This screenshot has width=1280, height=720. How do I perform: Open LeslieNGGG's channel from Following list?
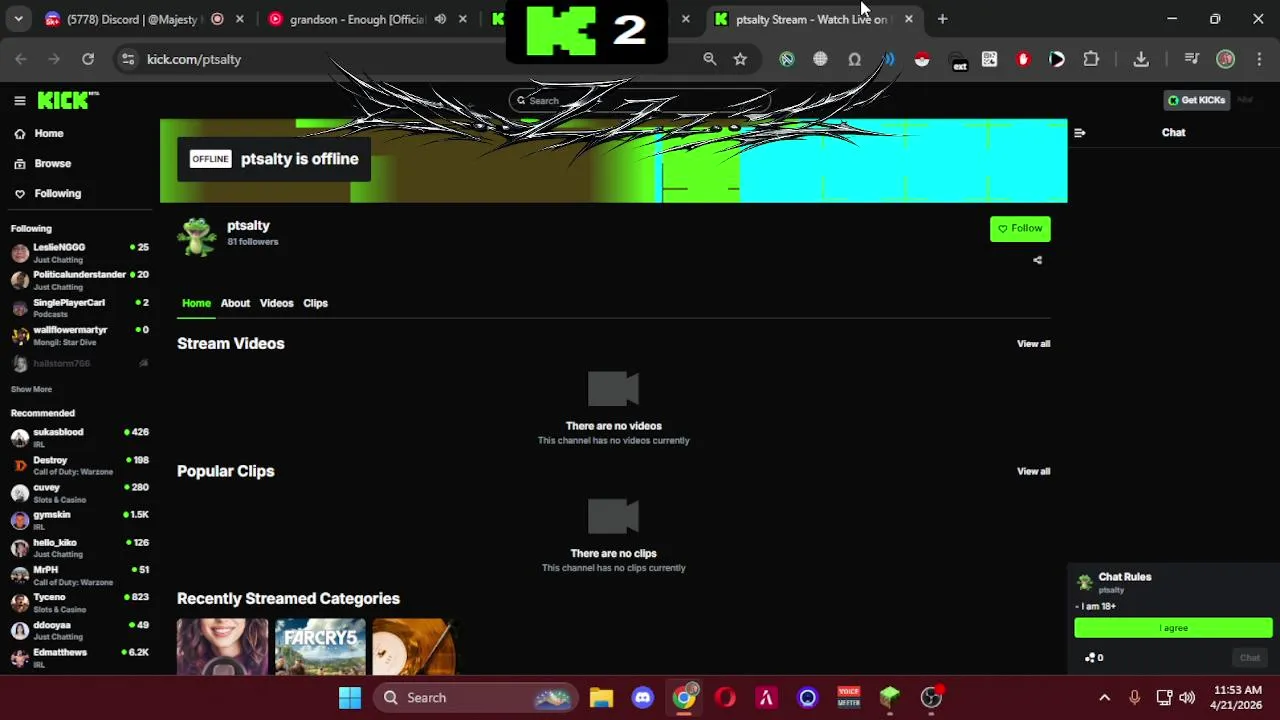coord(80,253)
